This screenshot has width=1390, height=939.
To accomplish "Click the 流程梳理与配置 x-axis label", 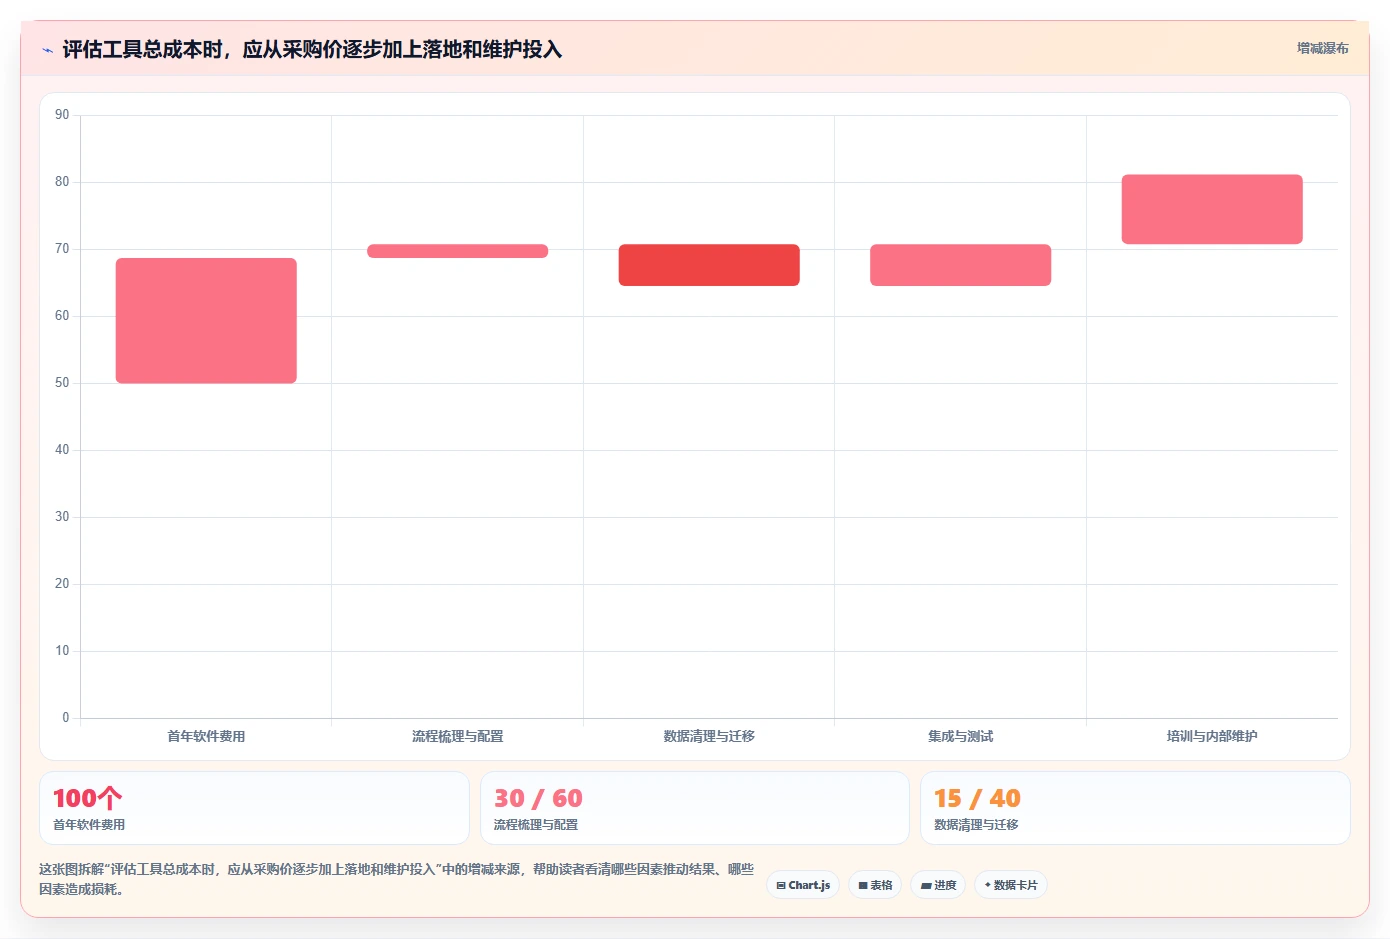I will click(458, 736).
